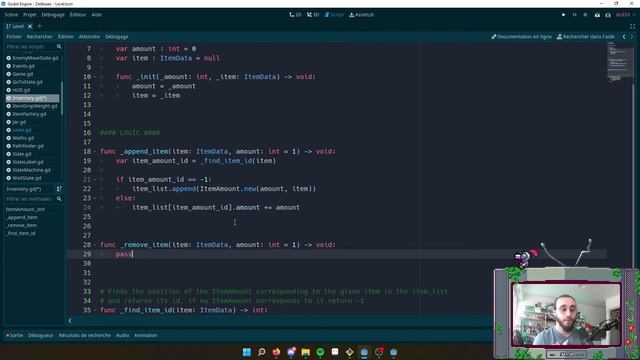This screenshot has height=360, width=640.
Task: Open the Projet menu
Action: (x=29, y=15)
